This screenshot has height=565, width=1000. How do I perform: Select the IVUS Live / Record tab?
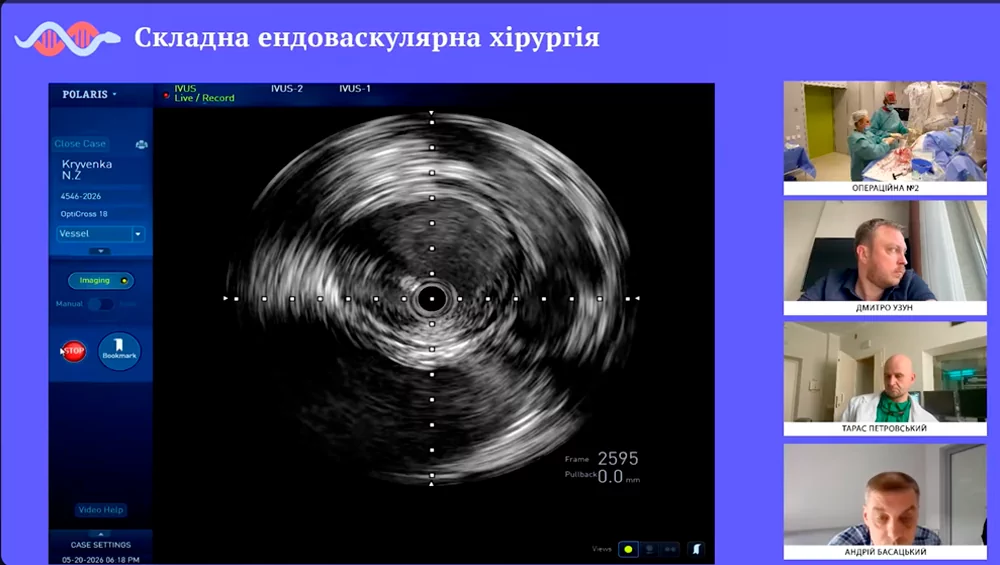(204, 93)
